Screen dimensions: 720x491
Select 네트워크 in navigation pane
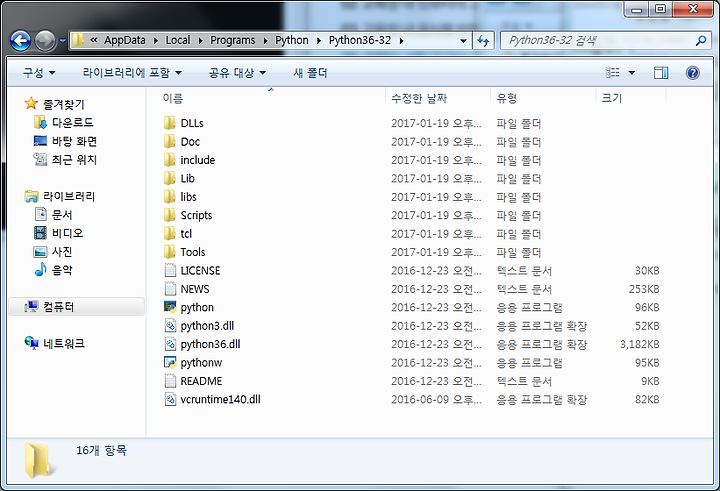[x=64, y=343]
